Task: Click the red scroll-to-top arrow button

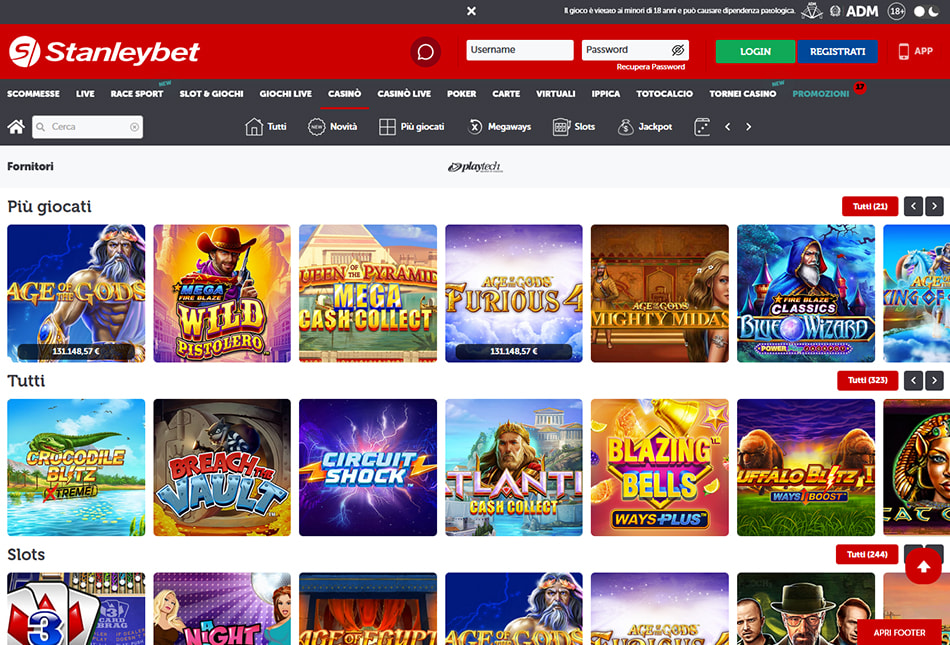Action: pos(923,566)
